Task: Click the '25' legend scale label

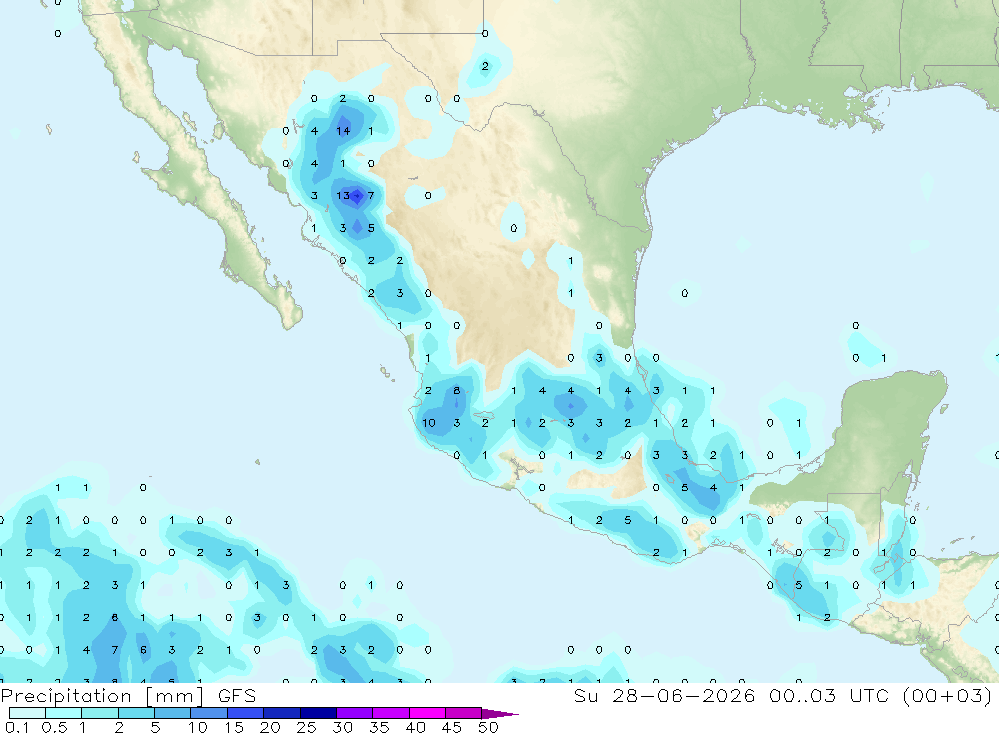Action: pos(307,727)
